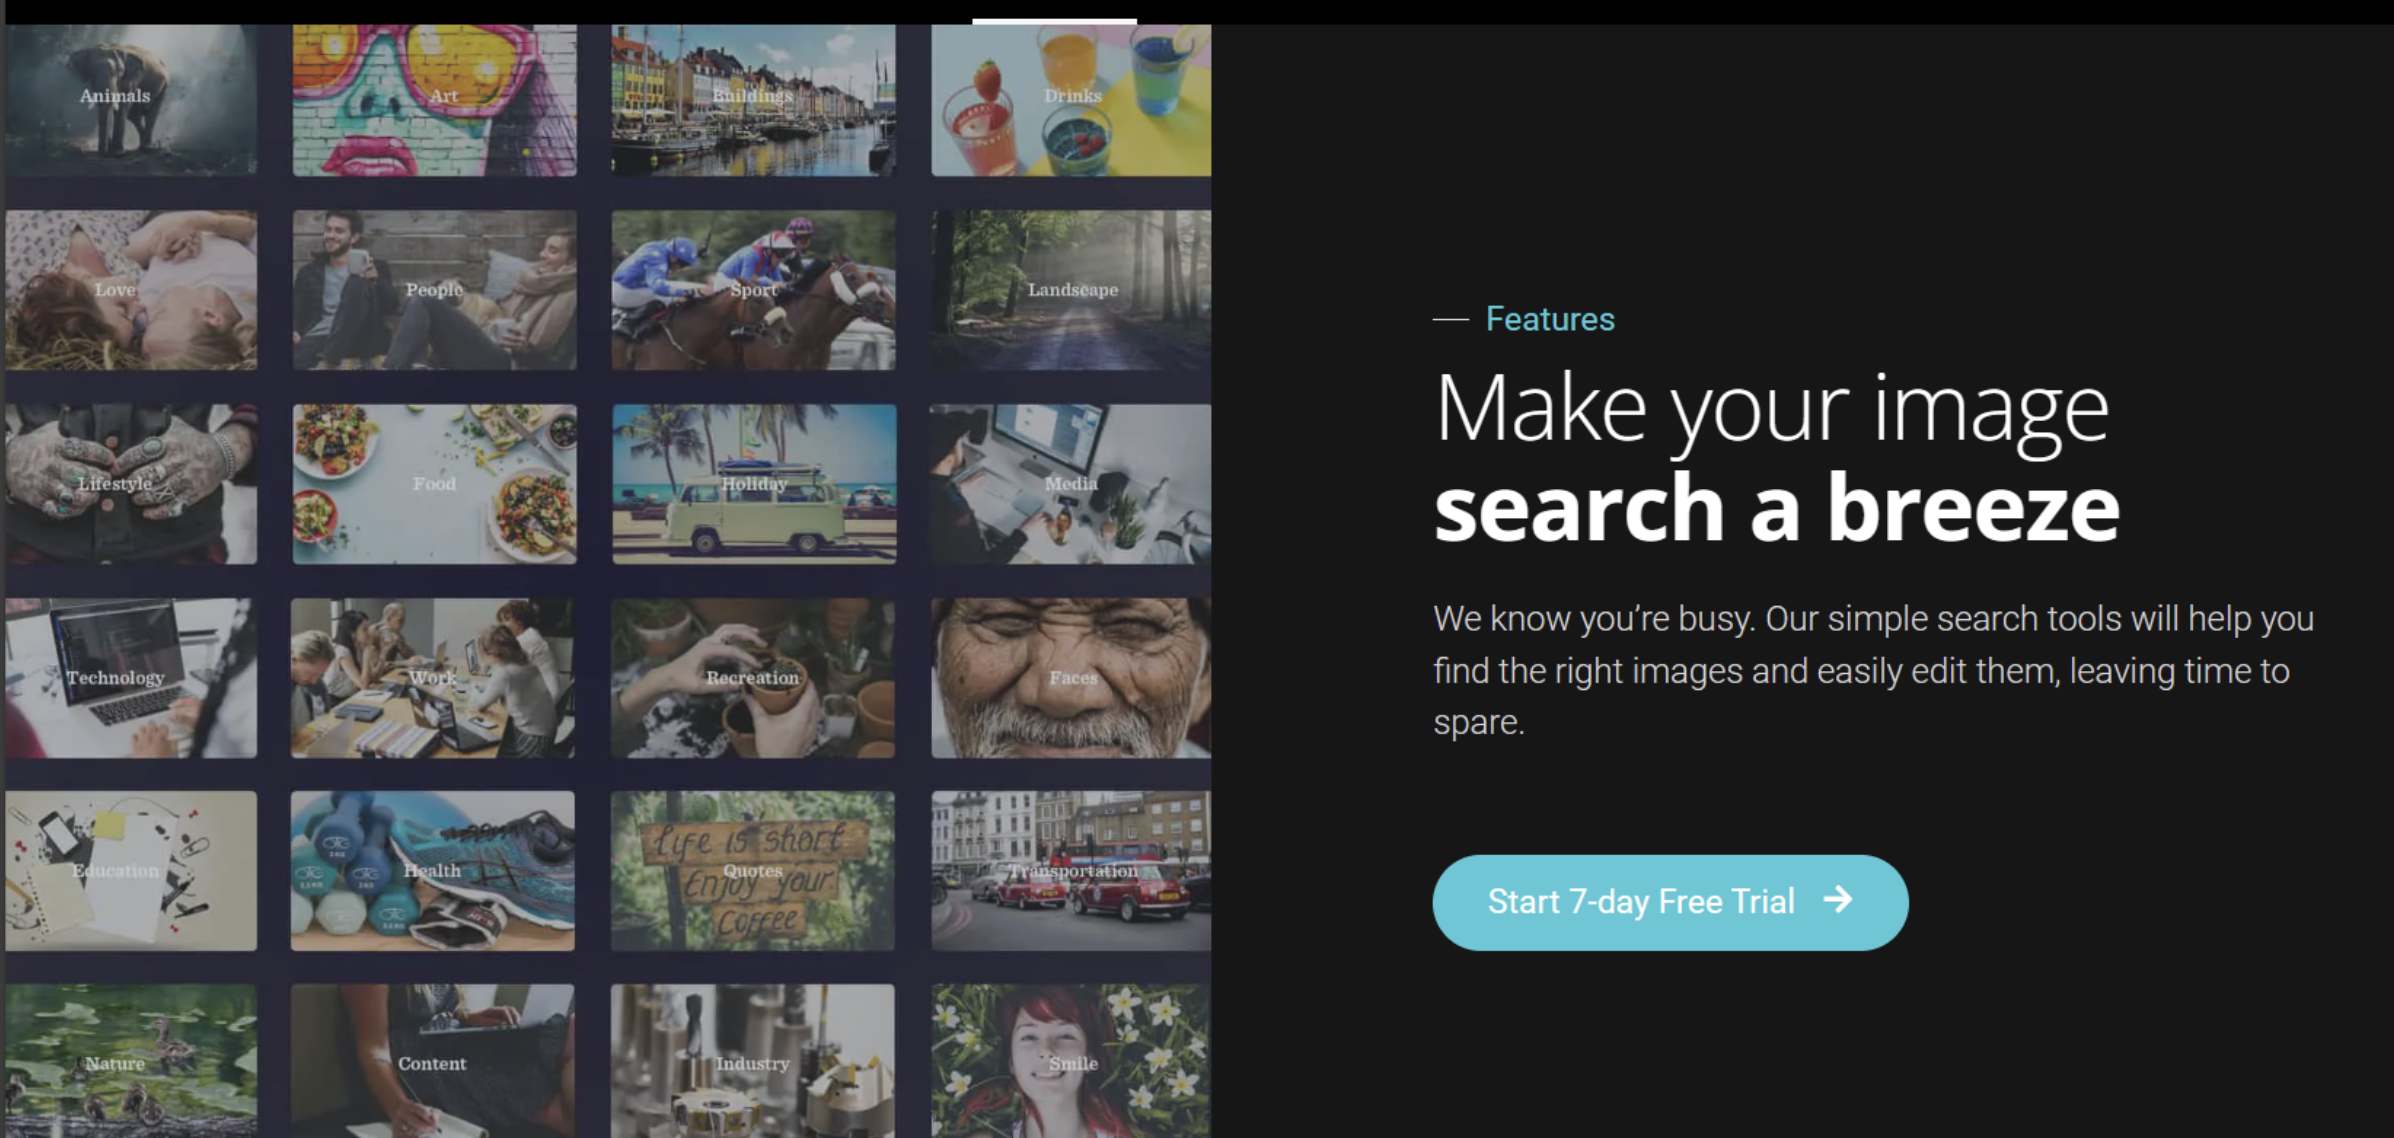This screenshot has height=1138, width=2394.
Task: Select the Food category tile
Action: [x=434, y=484]
